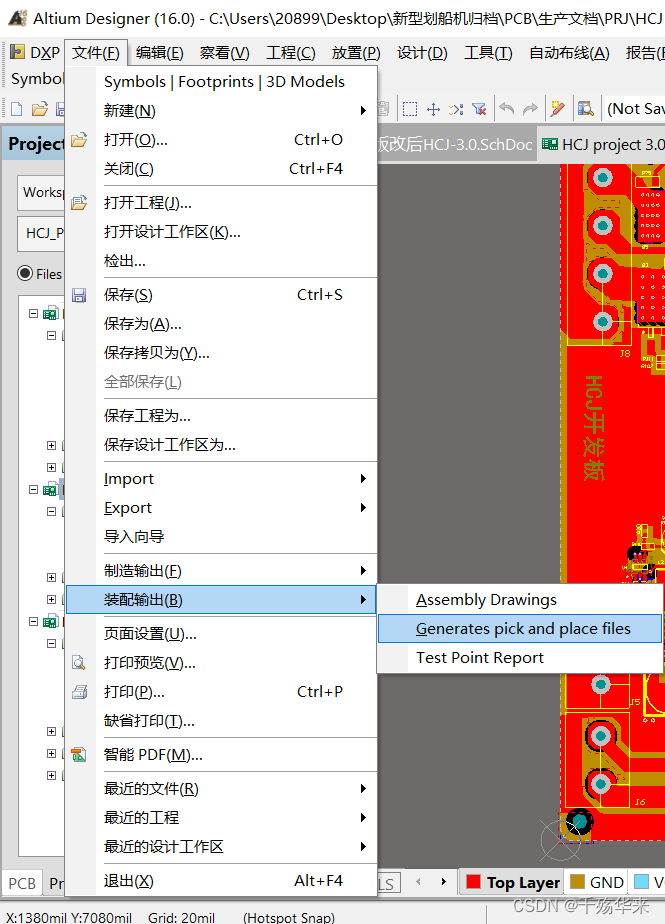Click the open folder toolbar icon
Screen dimensions: 665x924
pos(39,109)
